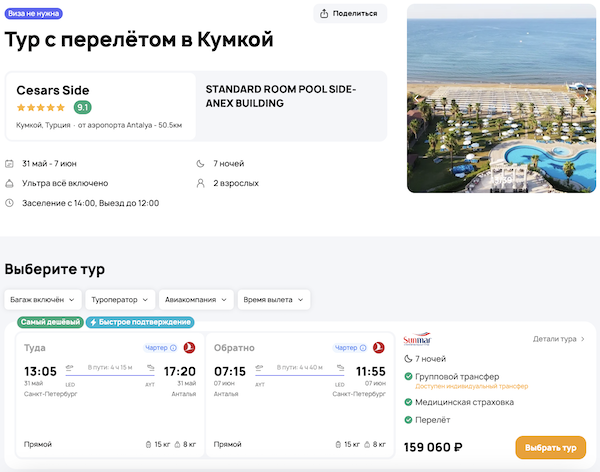Expand the Время вылета filter dropdown
Image resolution: width=600 pixels, height=472 pixels.
point(274,299)
